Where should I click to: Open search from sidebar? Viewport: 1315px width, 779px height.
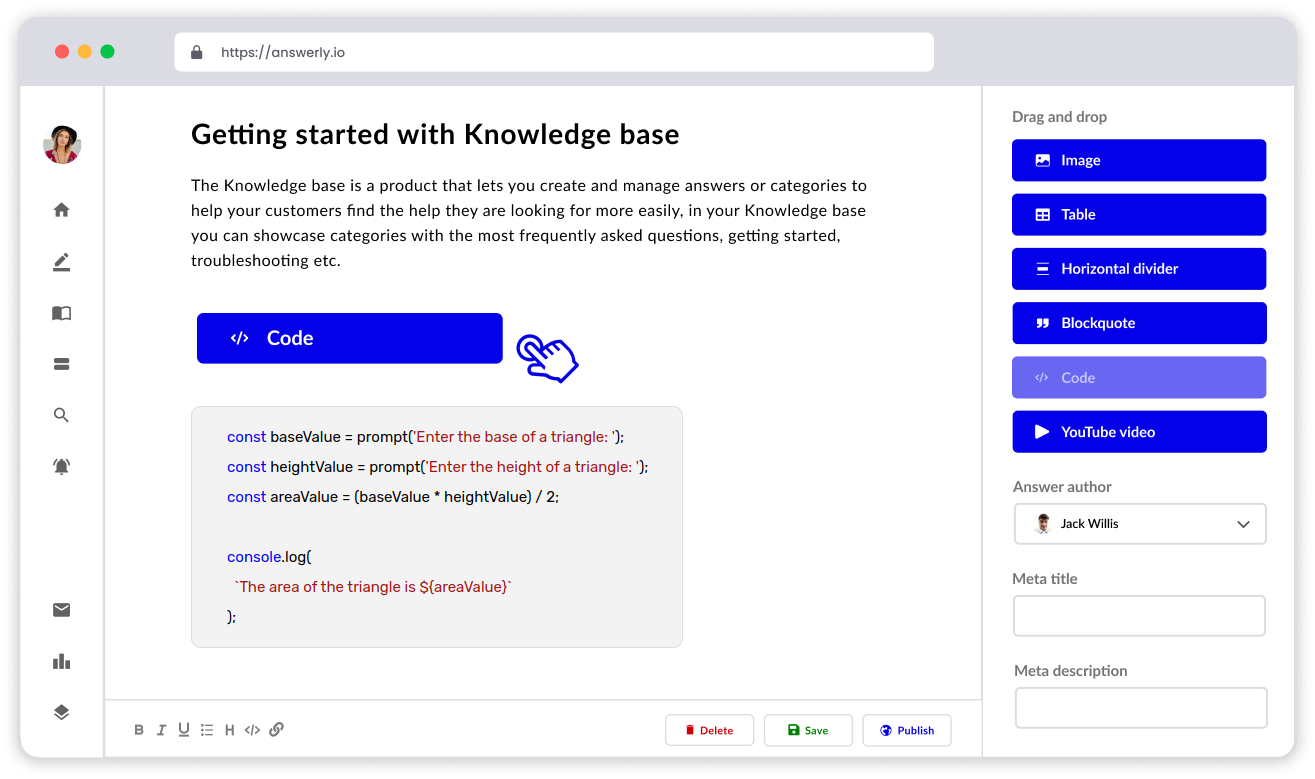62,415
